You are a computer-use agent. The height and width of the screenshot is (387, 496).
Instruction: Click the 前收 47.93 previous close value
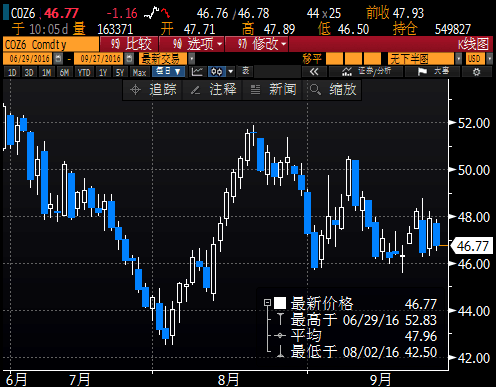pyautogui.click(x=408, y=14)
